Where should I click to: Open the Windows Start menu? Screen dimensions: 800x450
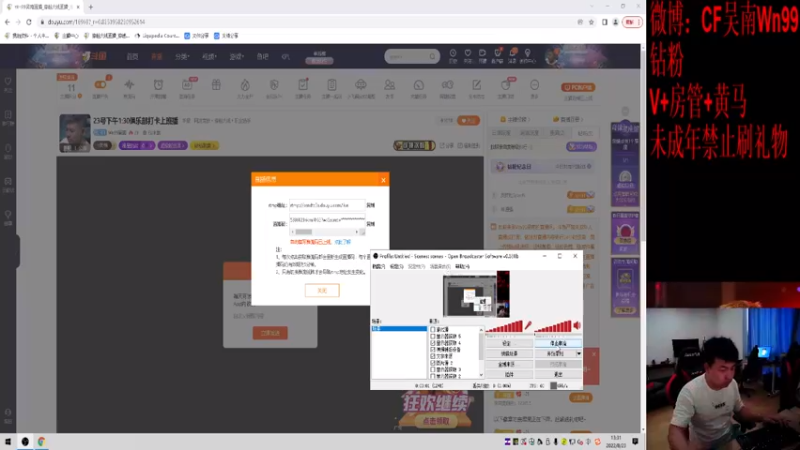[x=8, y=442]
